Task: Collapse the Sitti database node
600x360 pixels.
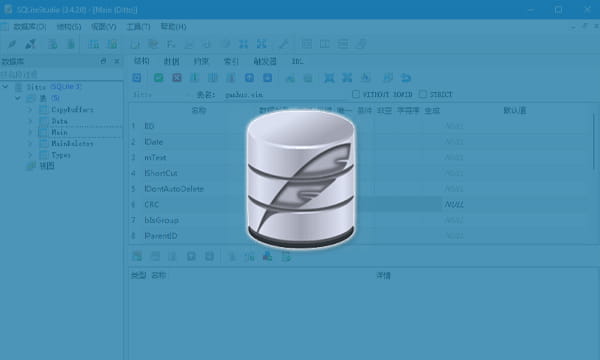Action: pos(5,87)
